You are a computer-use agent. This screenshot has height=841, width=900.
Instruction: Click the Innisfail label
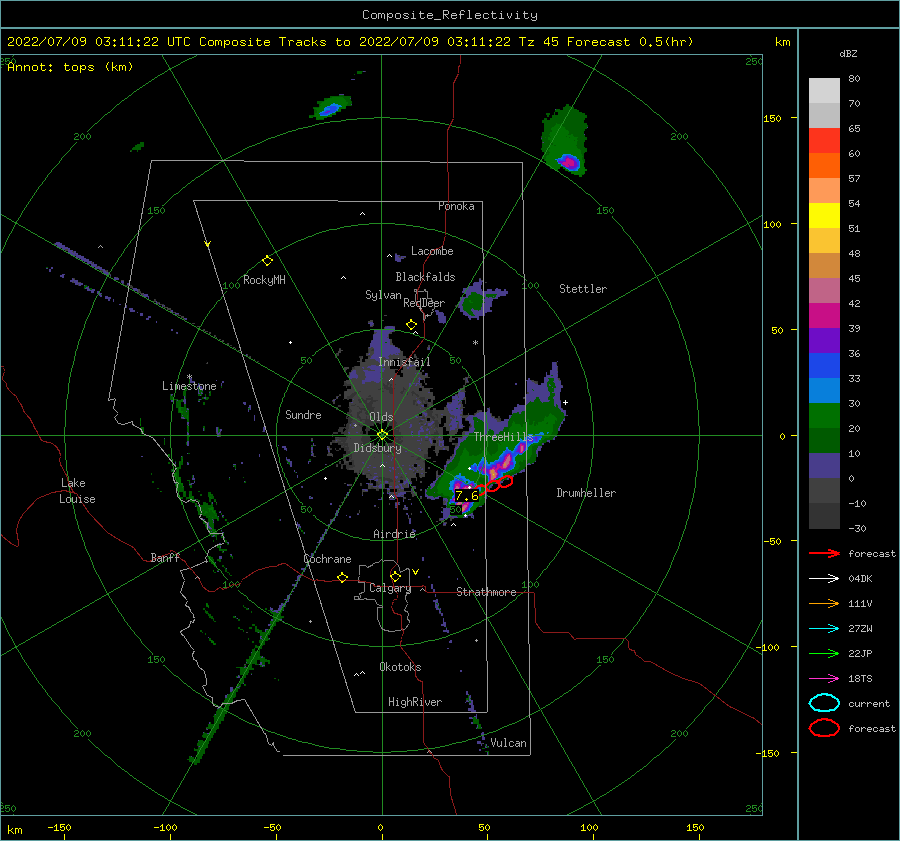pyautogui.click(x=404, y=362)
